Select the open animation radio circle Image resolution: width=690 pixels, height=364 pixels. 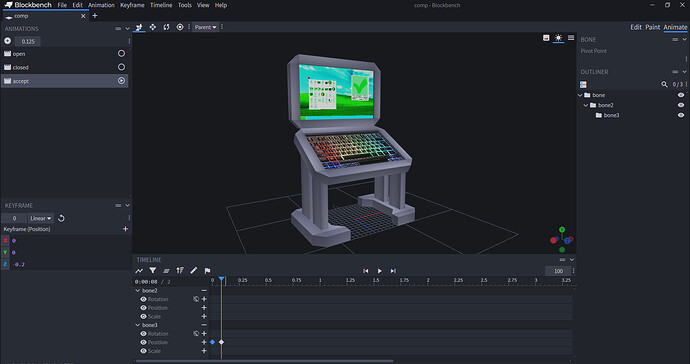[x=121, y=53]
